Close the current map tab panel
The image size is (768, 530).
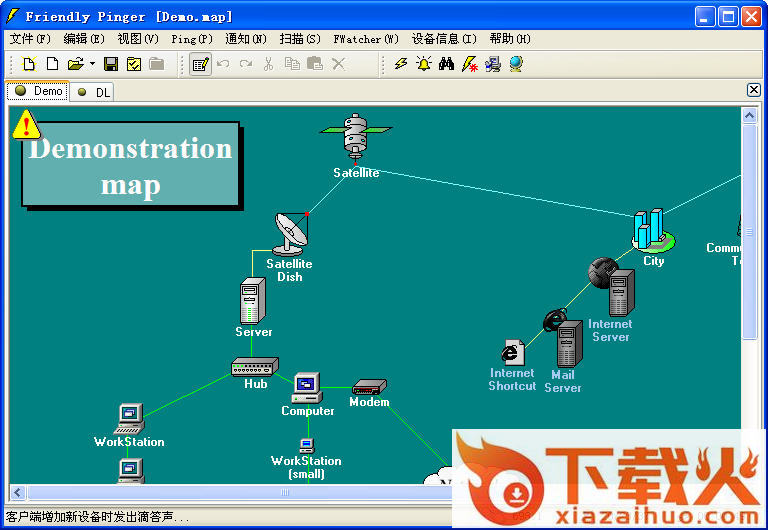(754, 90)
